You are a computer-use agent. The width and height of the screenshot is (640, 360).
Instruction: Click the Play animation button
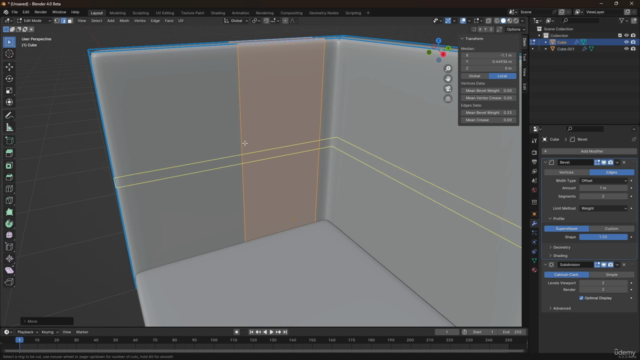[271, 332]
